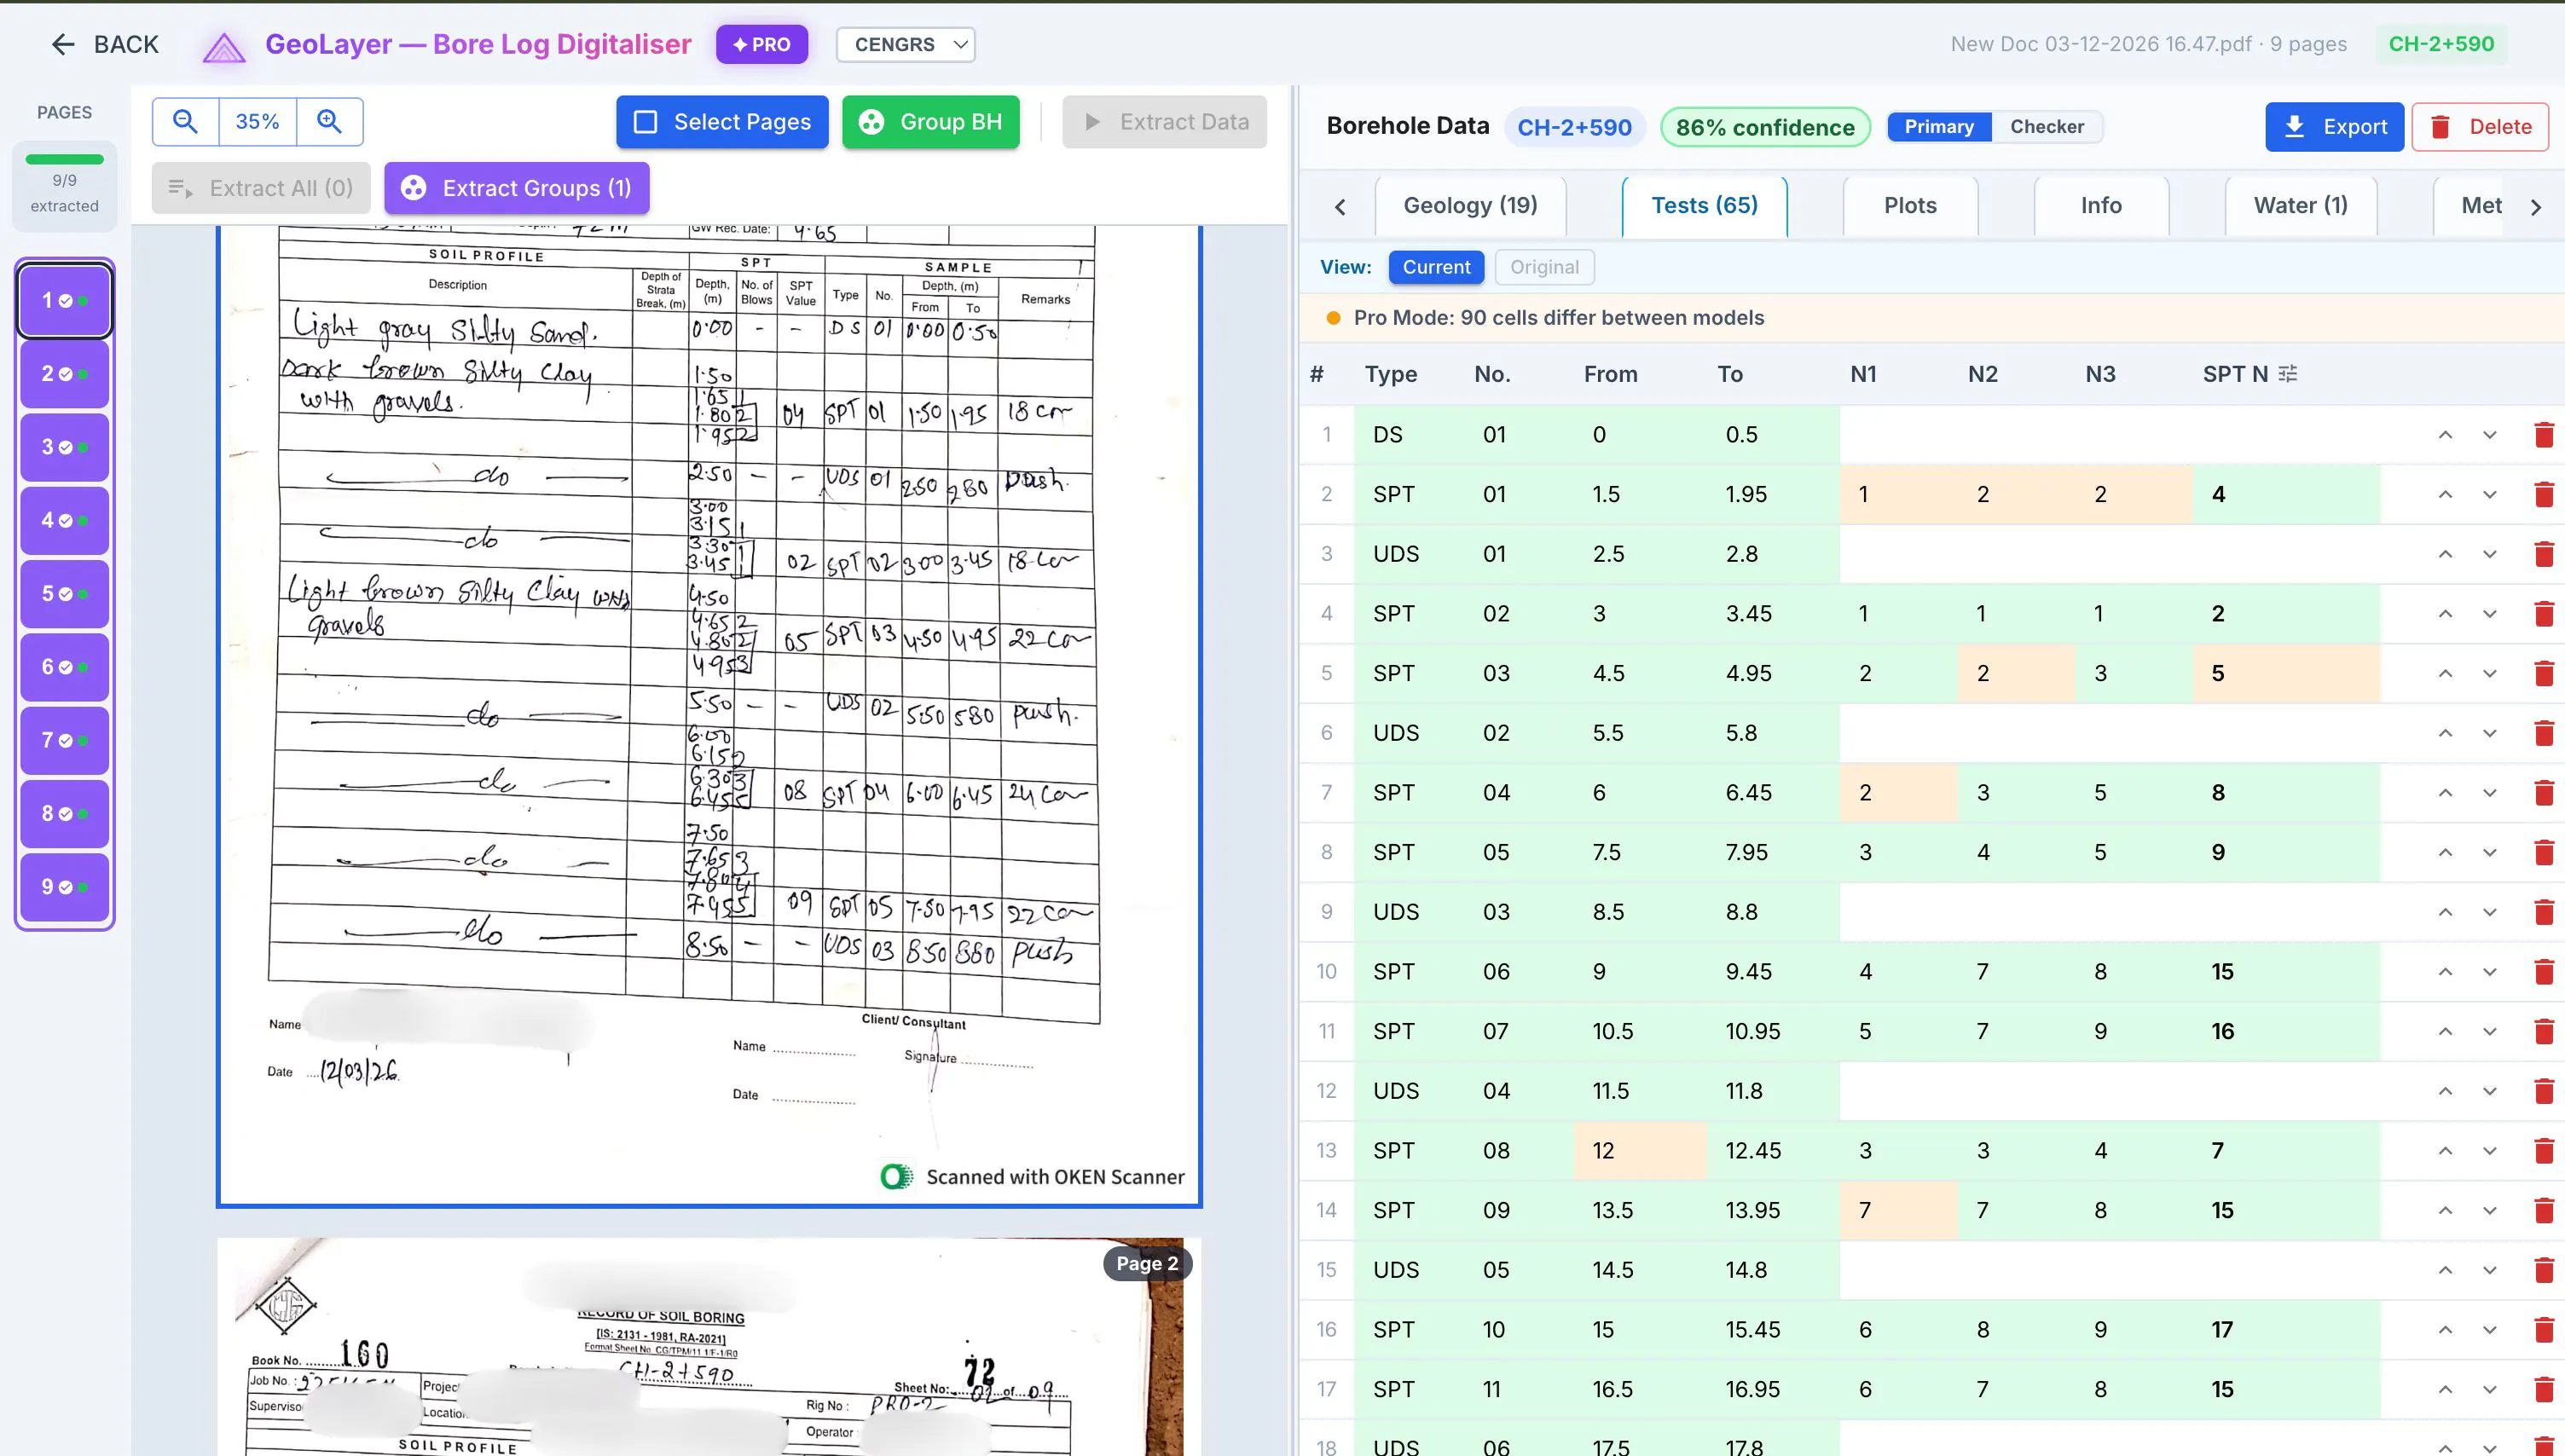Click the zoom out magnifier icon
Viewport: 2565px width, 1456px height.
[x=185, y=121]
